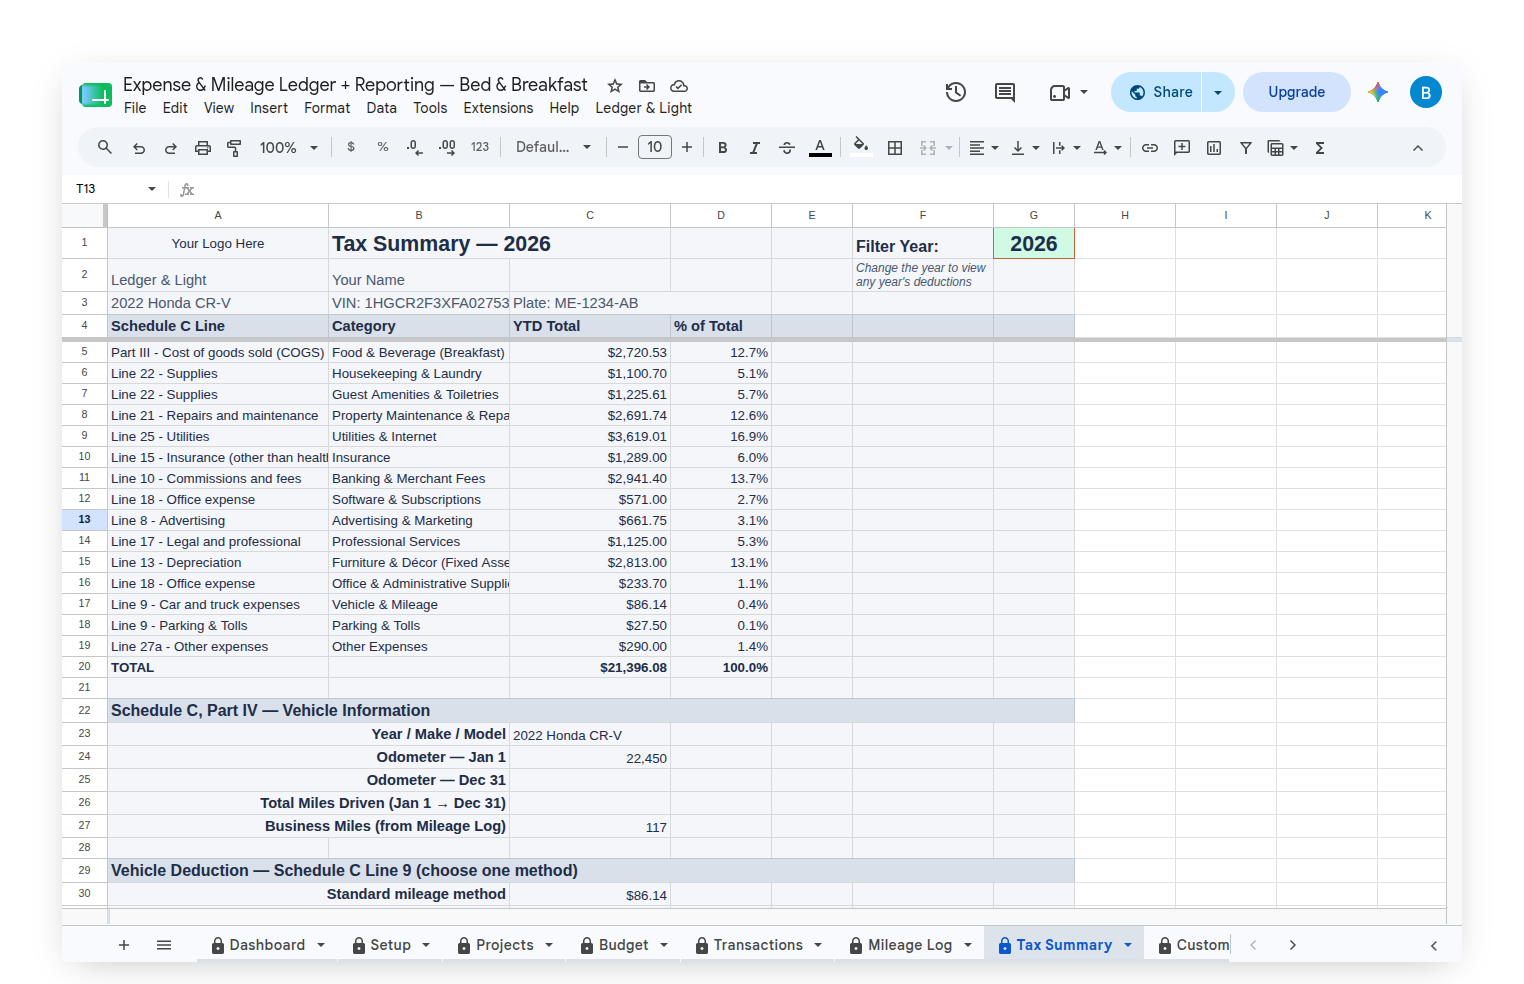This screenshot has height=984, width=1524.
Task: Add a new sheet
Action: [x=124, y=945]
